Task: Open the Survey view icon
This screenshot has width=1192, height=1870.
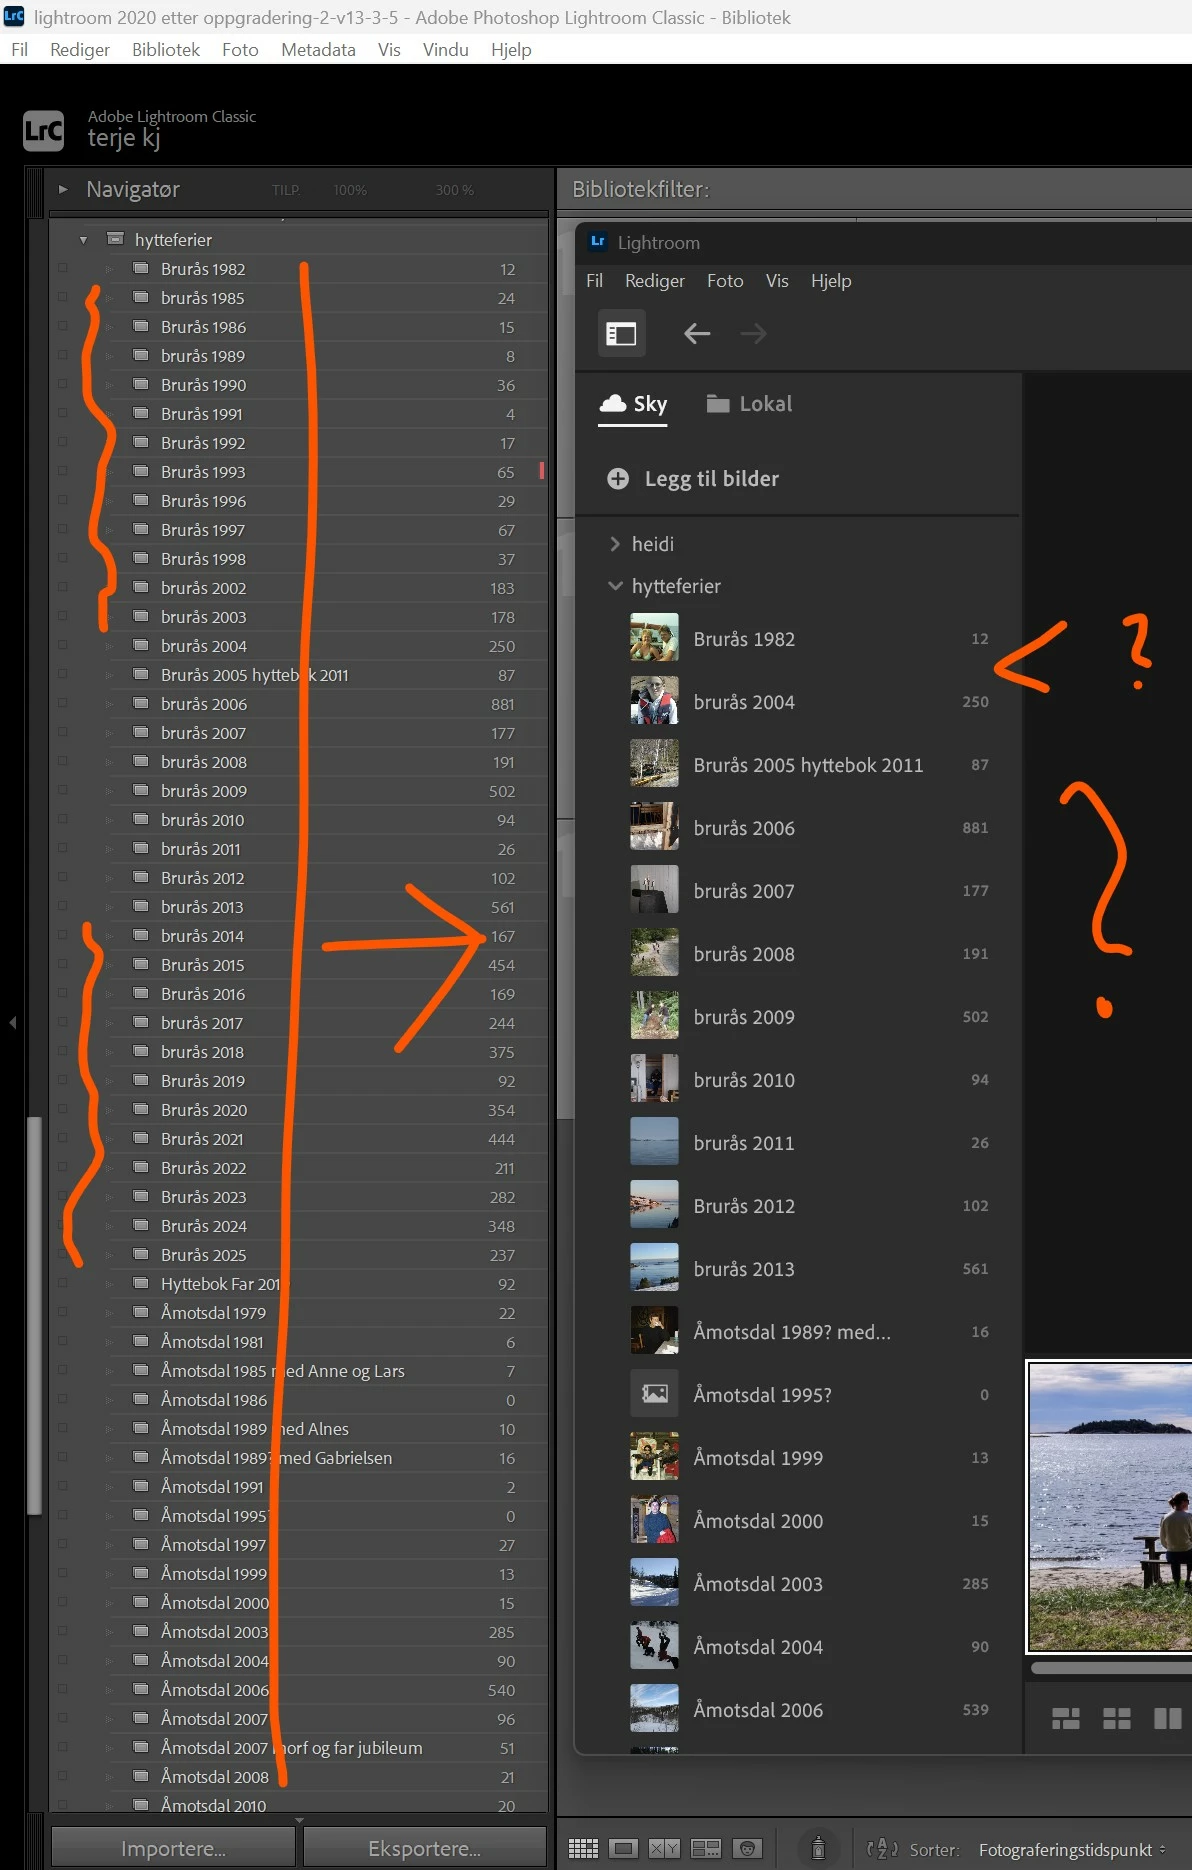Action: 706,1848
